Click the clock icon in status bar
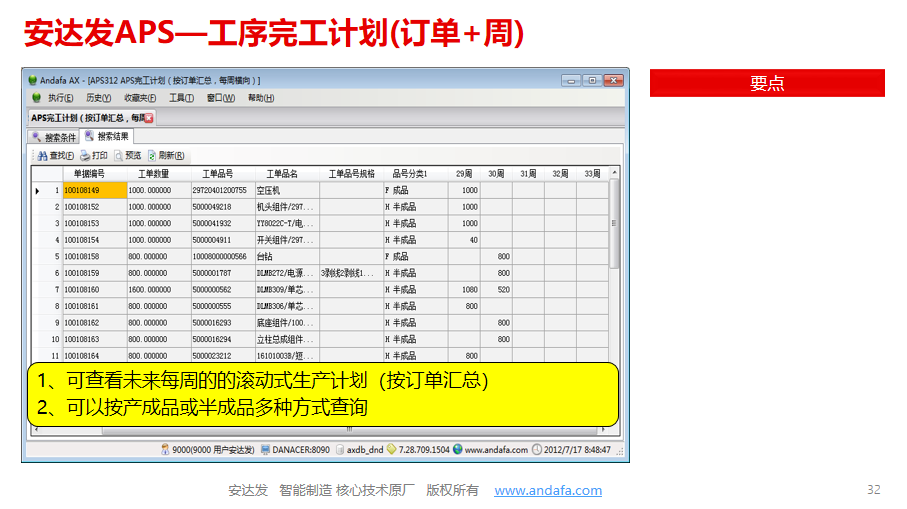 tap(537, 449)
